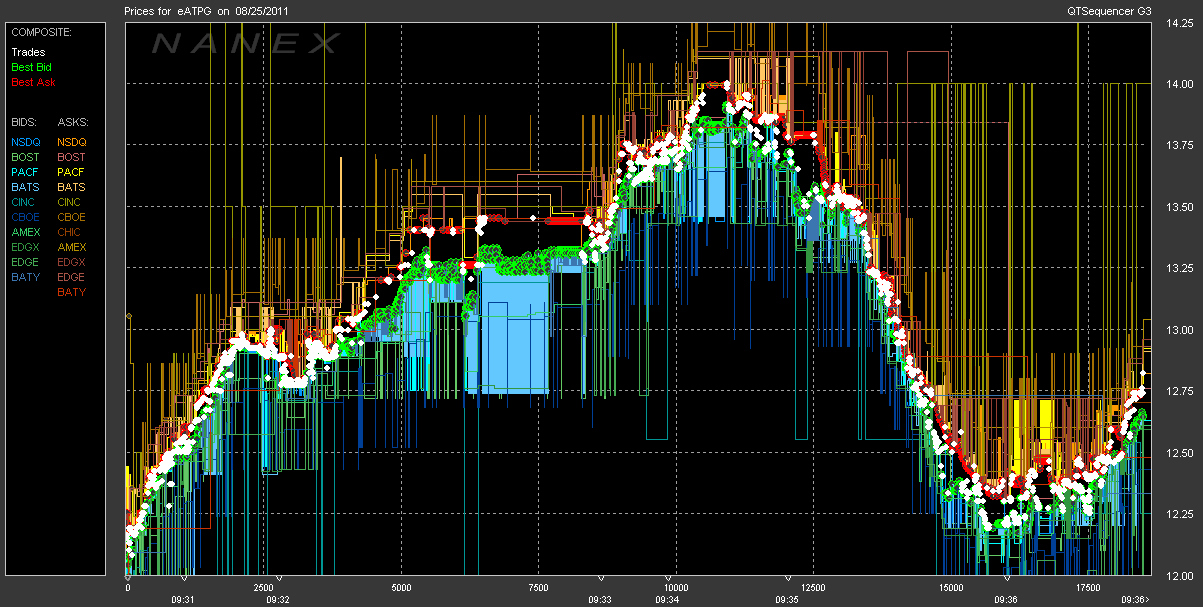Click BOST in the BIDS legend column
The height and width of the screenshot is (607, 1203).
(25, 157)
